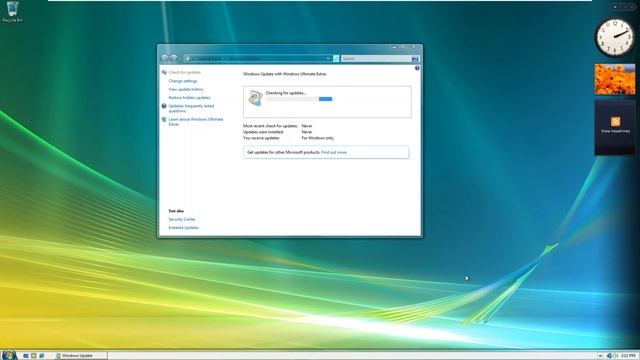Click the third quick launch icon
Image resolution: width=640 pixels, height=360 pixels.
click(42, 356)
